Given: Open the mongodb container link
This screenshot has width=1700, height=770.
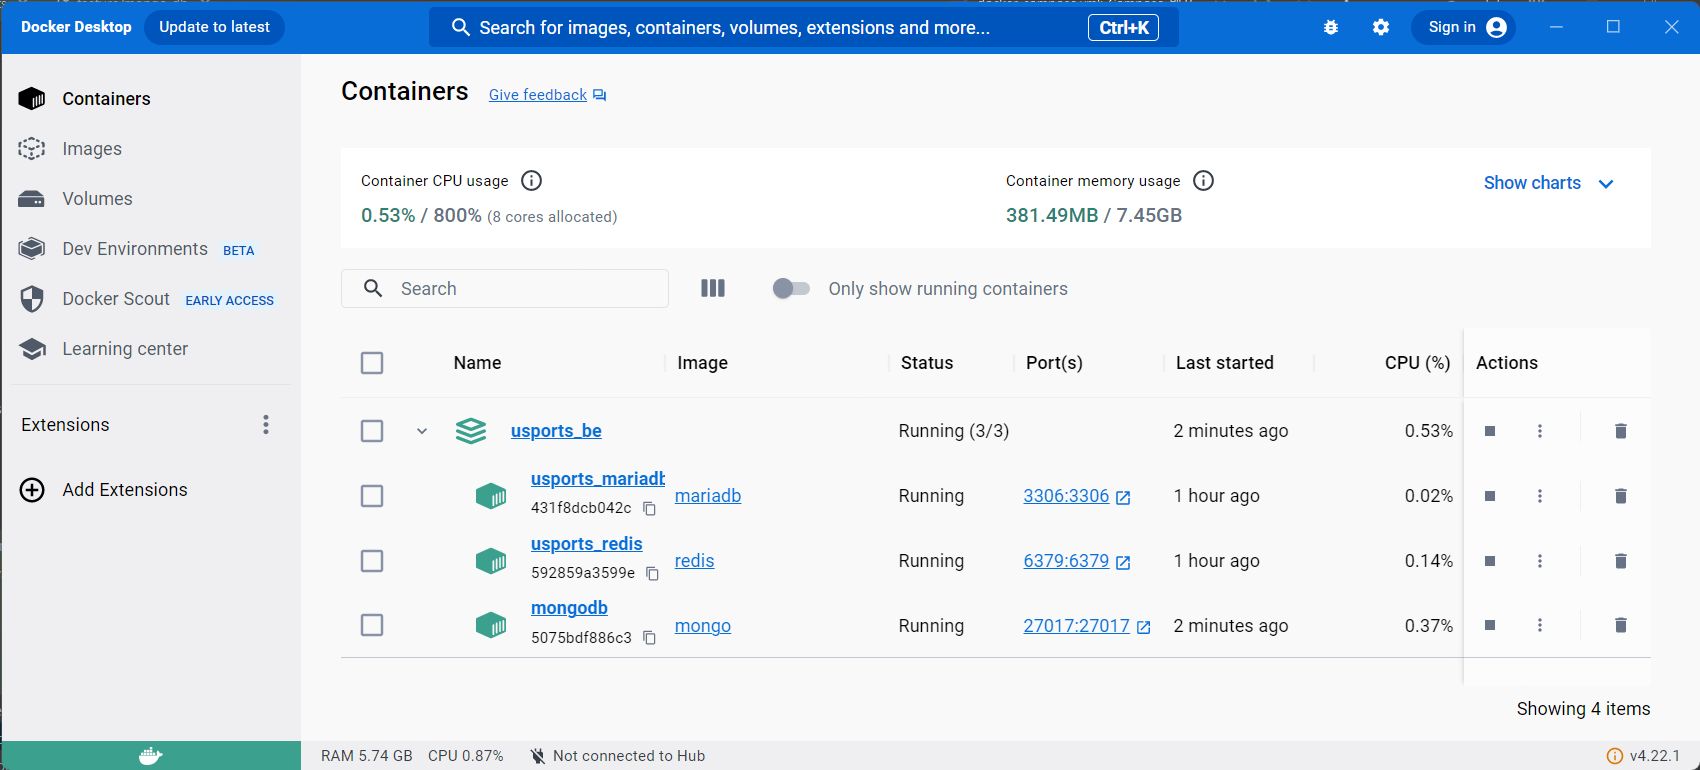Looking at the screenshot, I should coord(569,608).
